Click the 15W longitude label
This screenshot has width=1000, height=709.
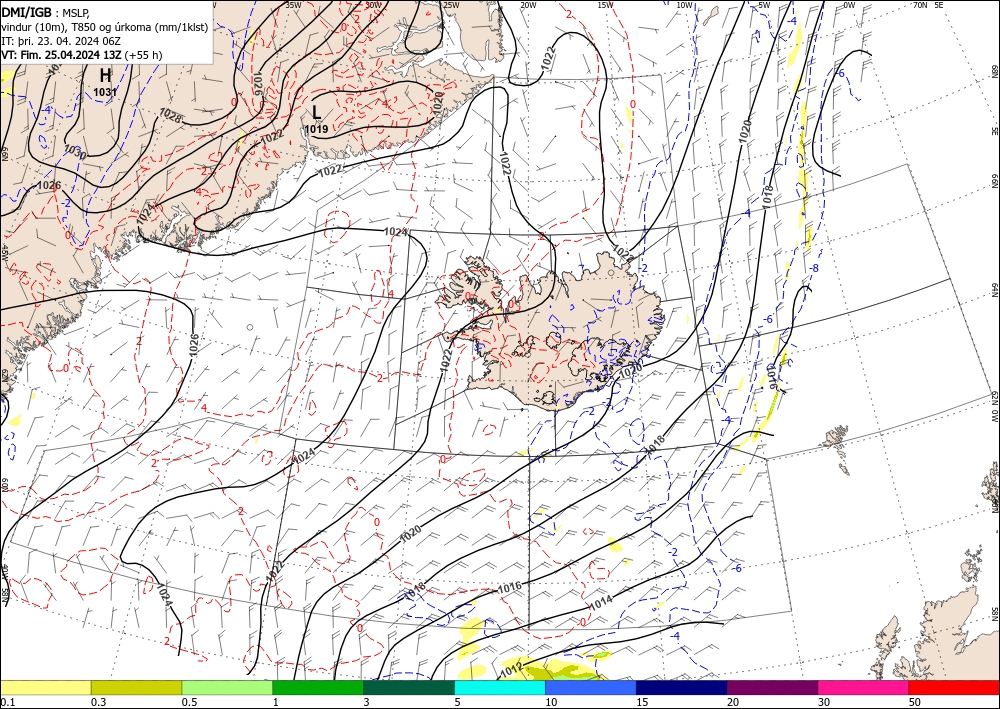point(606,5)
